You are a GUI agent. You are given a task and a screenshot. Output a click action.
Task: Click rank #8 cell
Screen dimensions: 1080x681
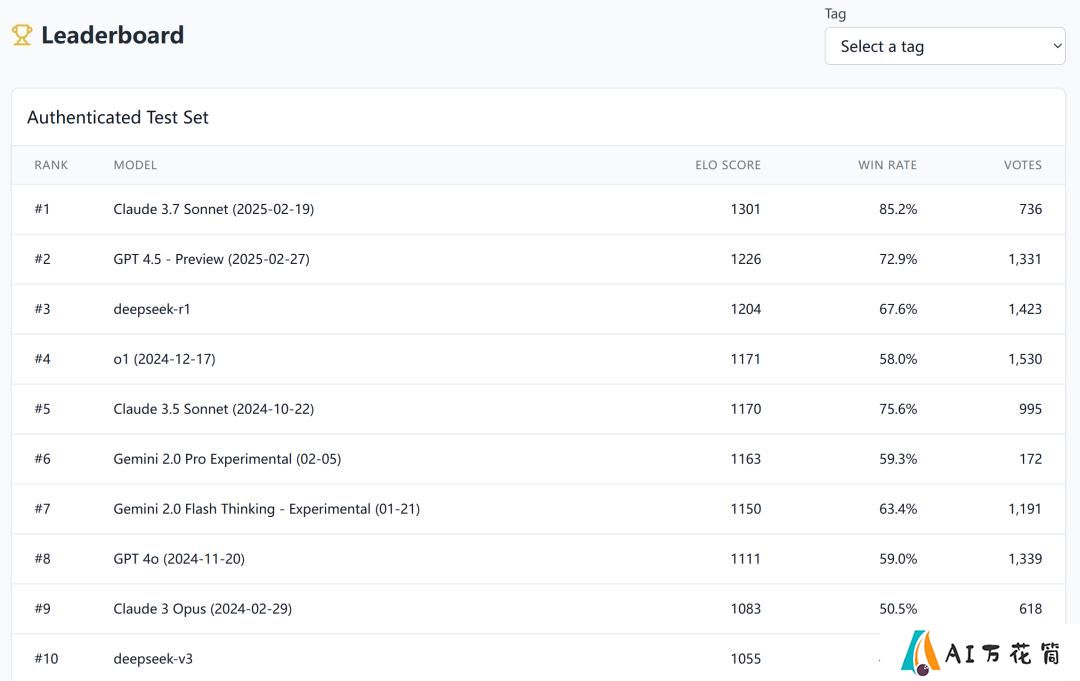click(42, 558)
